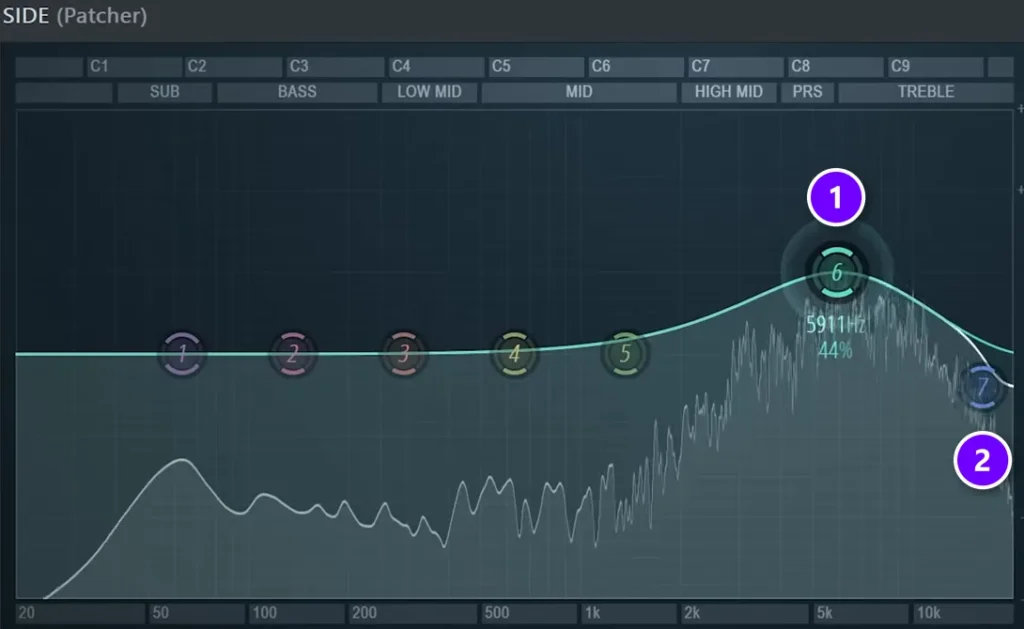Viewport: 1024px width, 629px height.
Task: Click the 100 Hz frequency scale label
Action: [264, 613]
